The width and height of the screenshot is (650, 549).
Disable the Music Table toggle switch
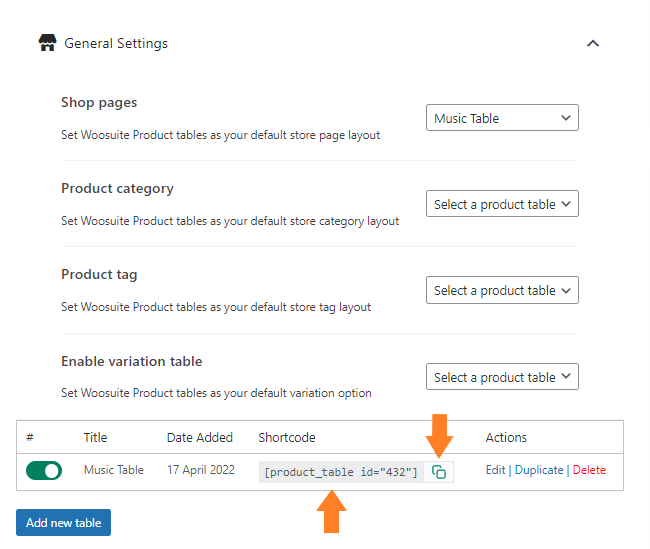click(x=44, y=471)
